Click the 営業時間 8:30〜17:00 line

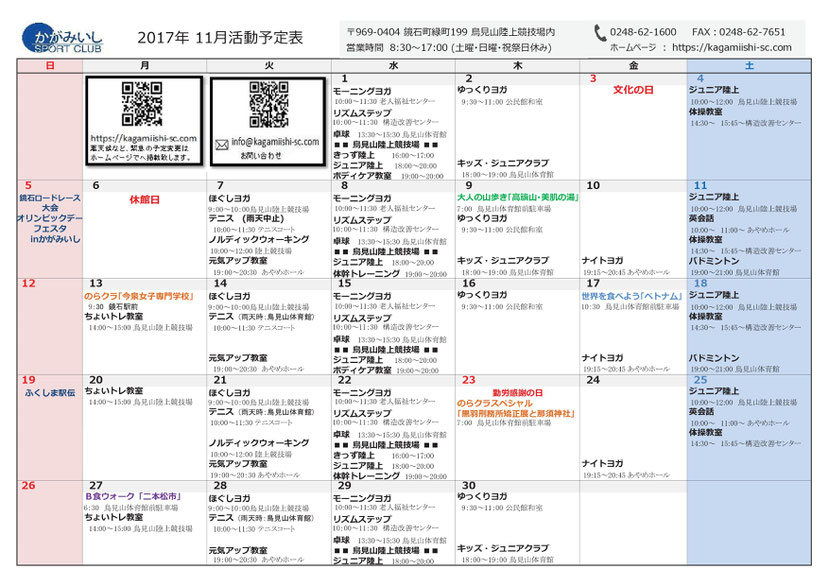click(x=449, y=48)
